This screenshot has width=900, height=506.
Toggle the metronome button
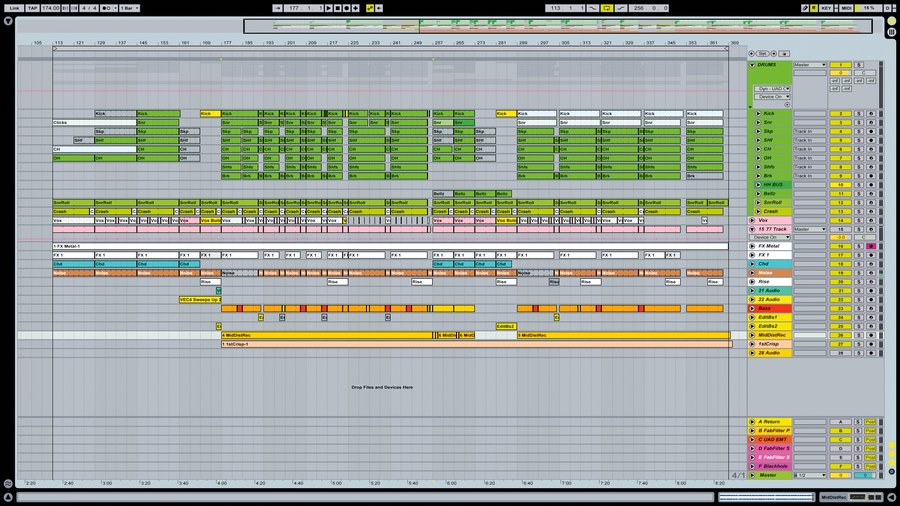pos(108,7)
